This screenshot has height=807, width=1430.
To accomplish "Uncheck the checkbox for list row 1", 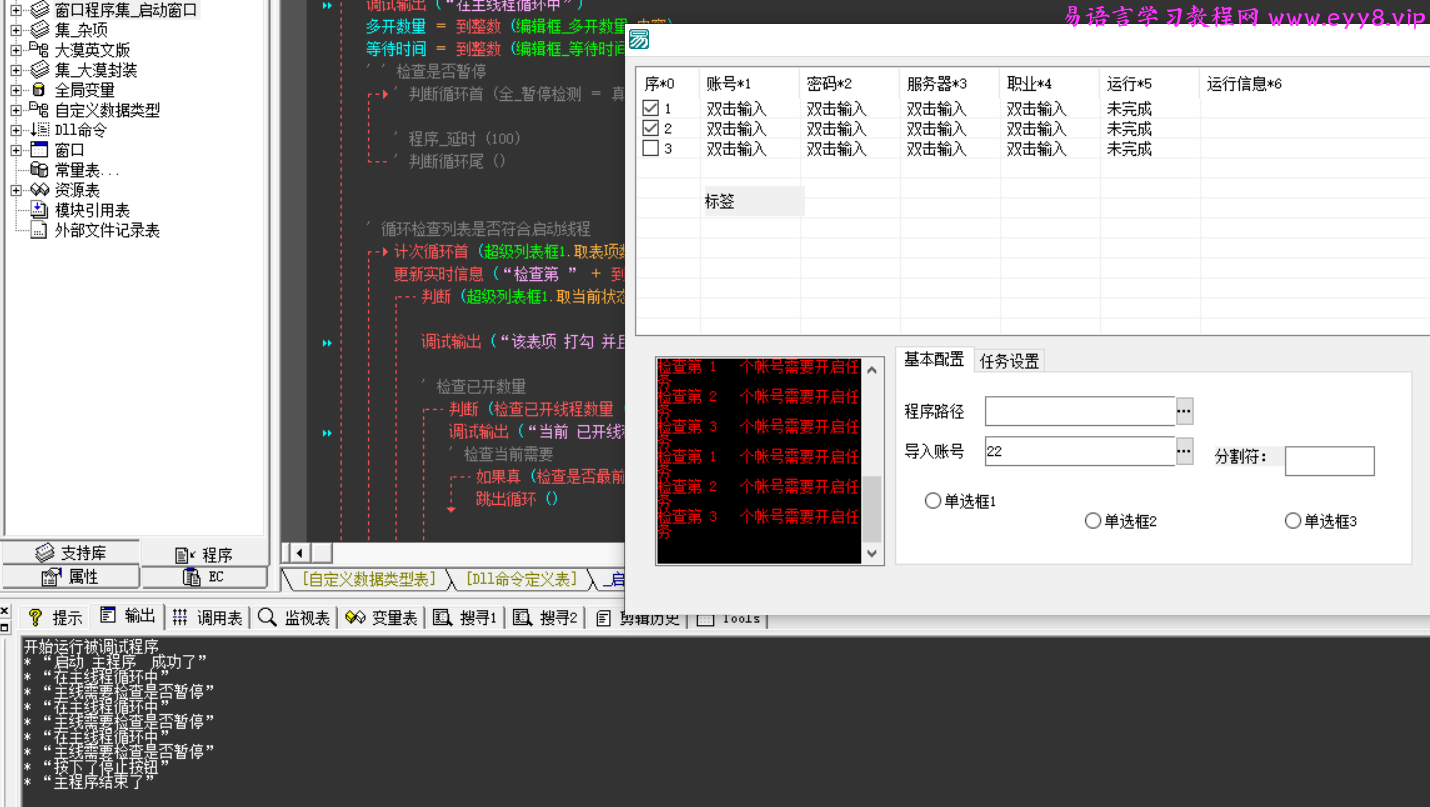I will 651,108.
